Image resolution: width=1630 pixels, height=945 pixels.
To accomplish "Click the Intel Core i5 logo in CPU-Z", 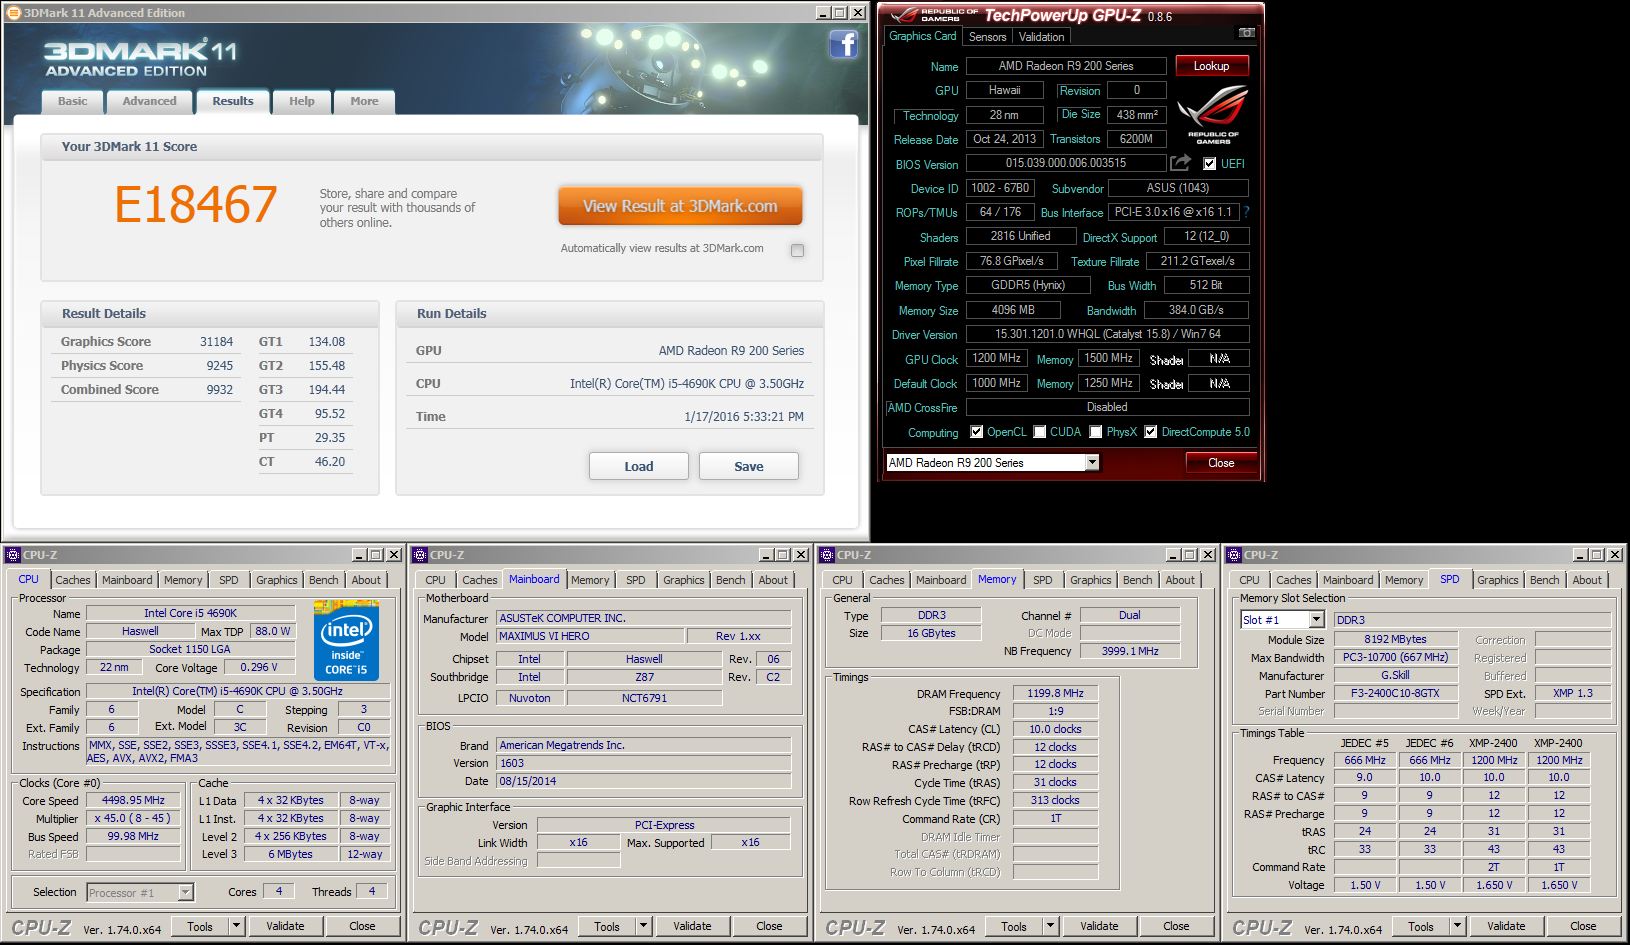I will 346,640.
